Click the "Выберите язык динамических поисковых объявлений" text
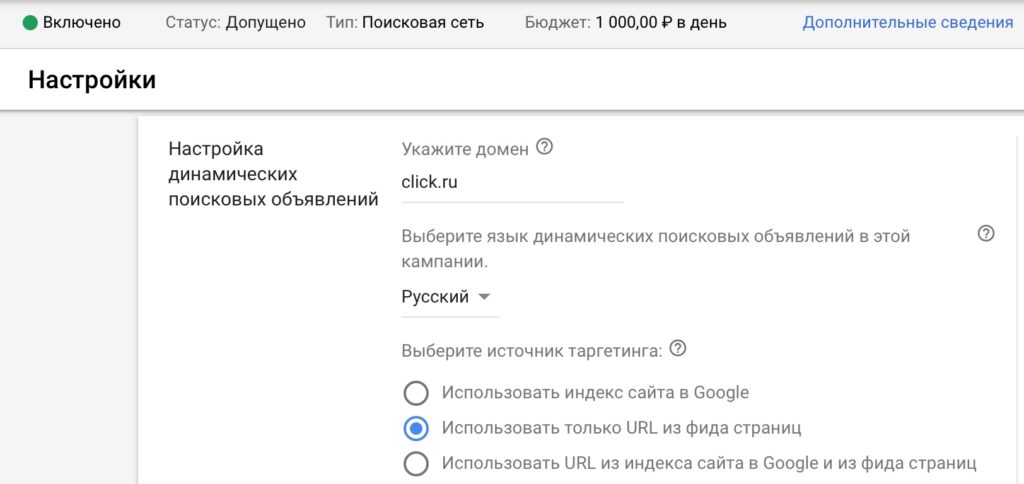Screen dimensions: 1024x484 point(655,237)
